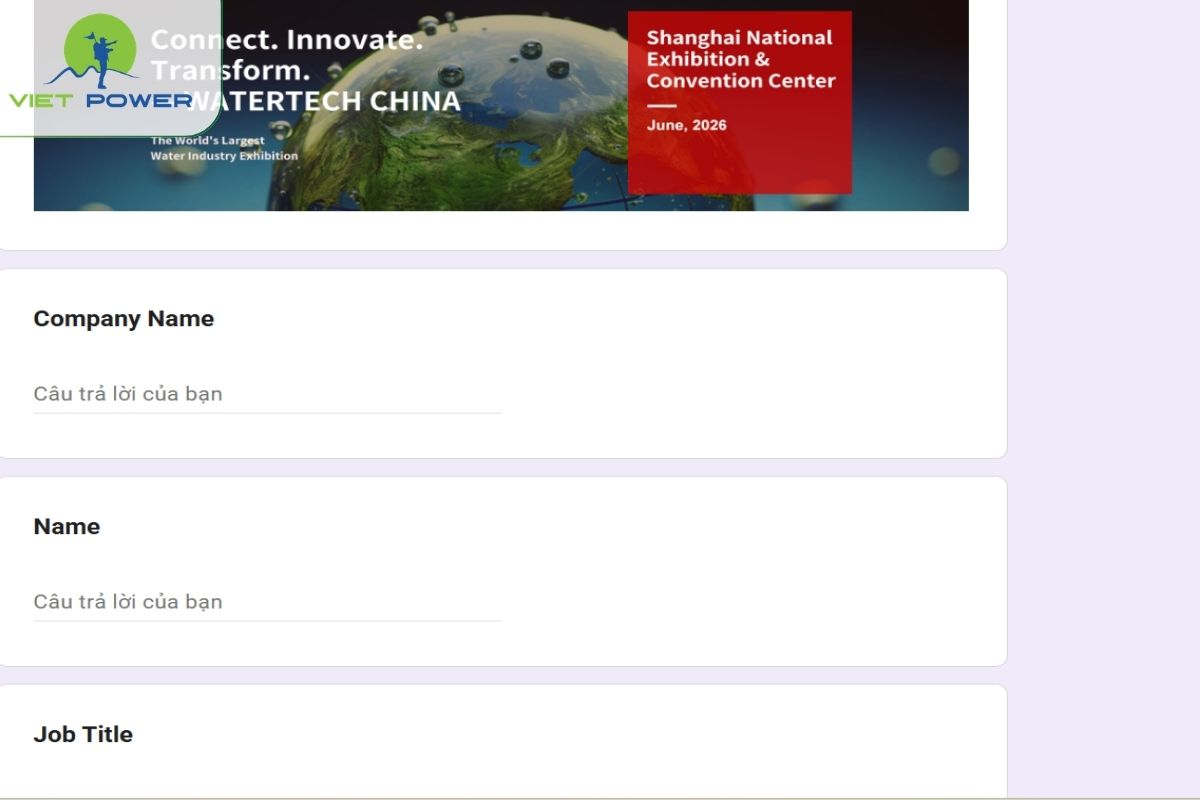Click the June, 2026 date text
The image size is (1200, 800).
point(686,125)
